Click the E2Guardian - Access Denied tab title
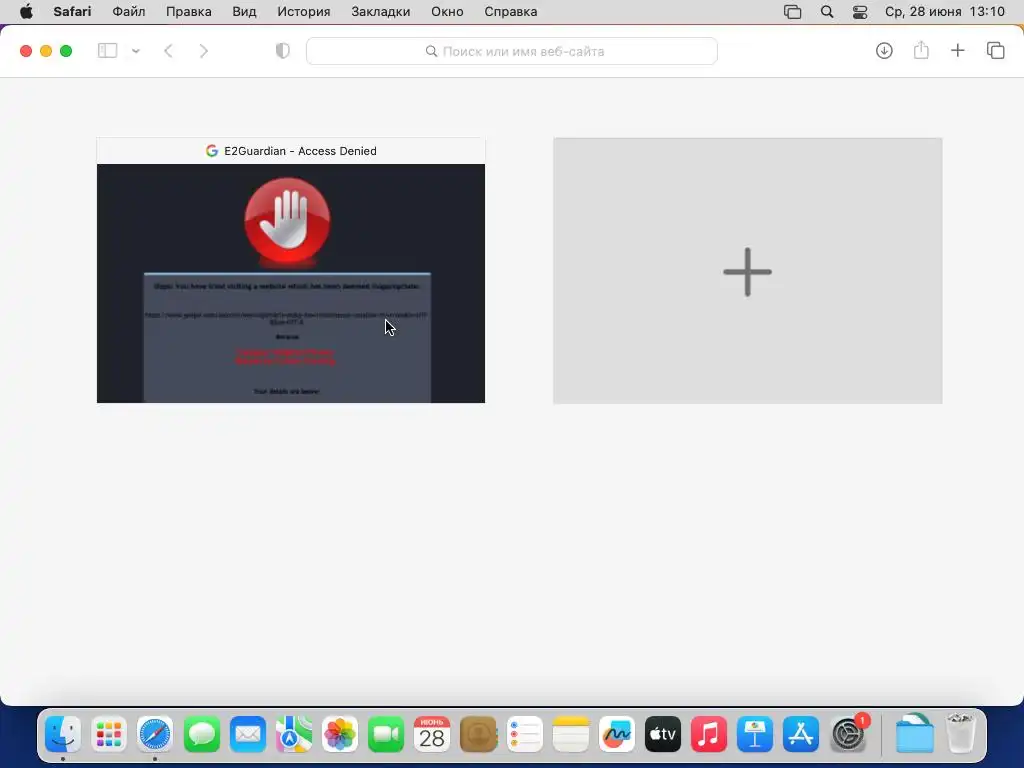Screen dimensions: 1024x768 click(300, 151)
